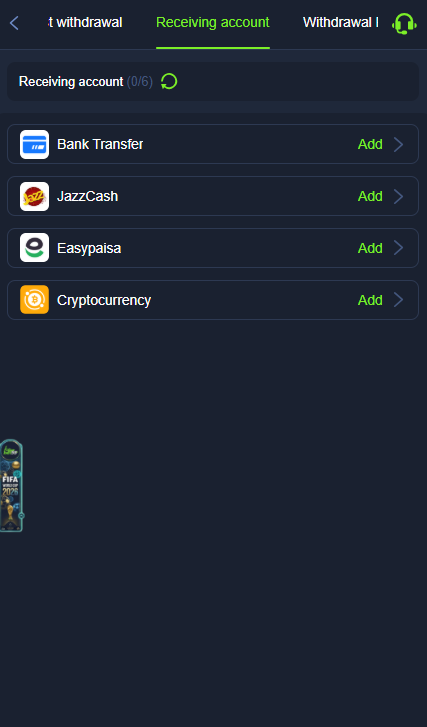
Task: Switch to the partially visible withdrawal tab on left
Action: coord(85,22)
